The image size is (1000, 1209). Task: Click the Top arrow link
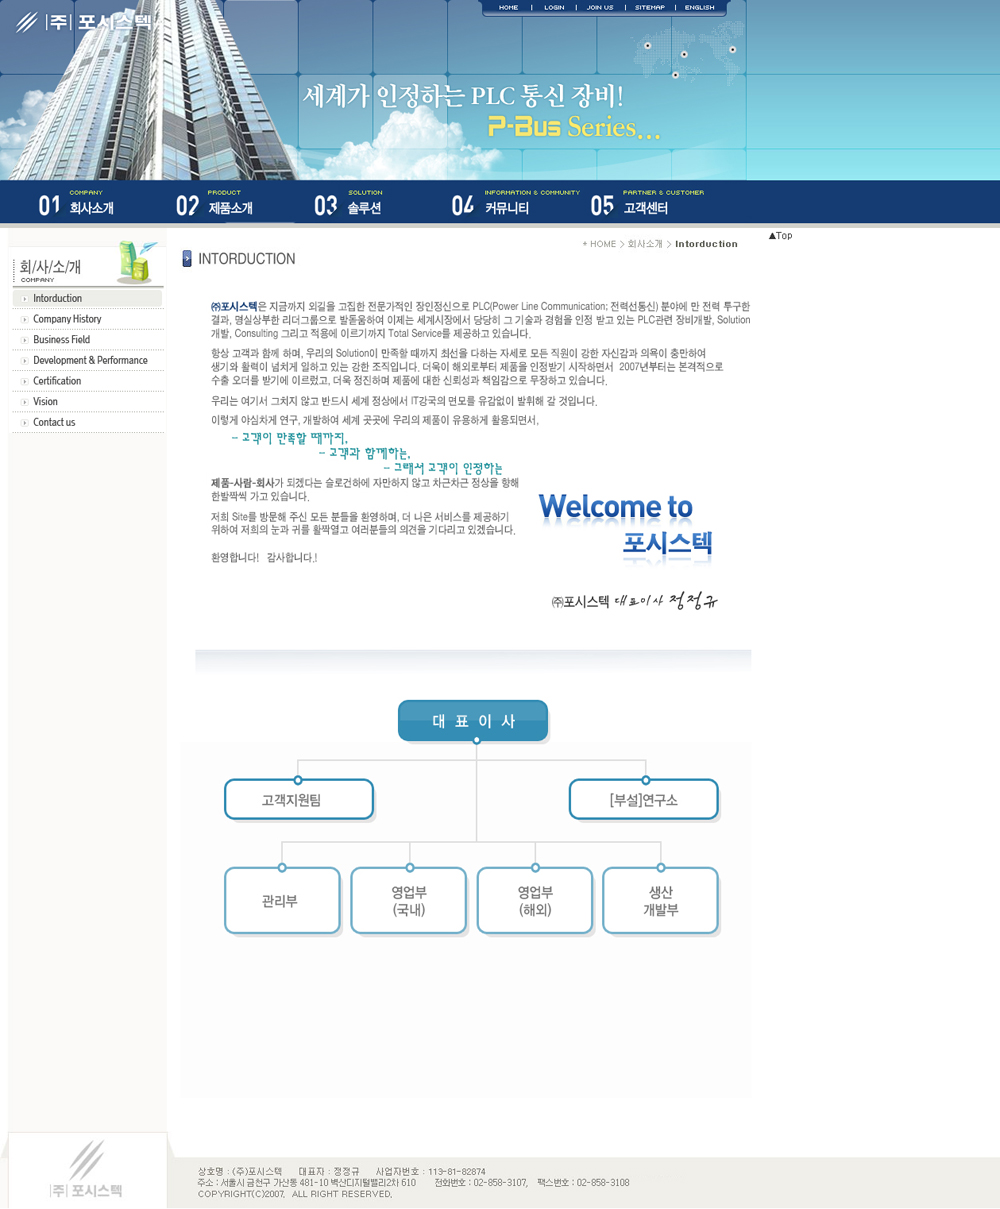pyautogui.click(x=780, y=236)
